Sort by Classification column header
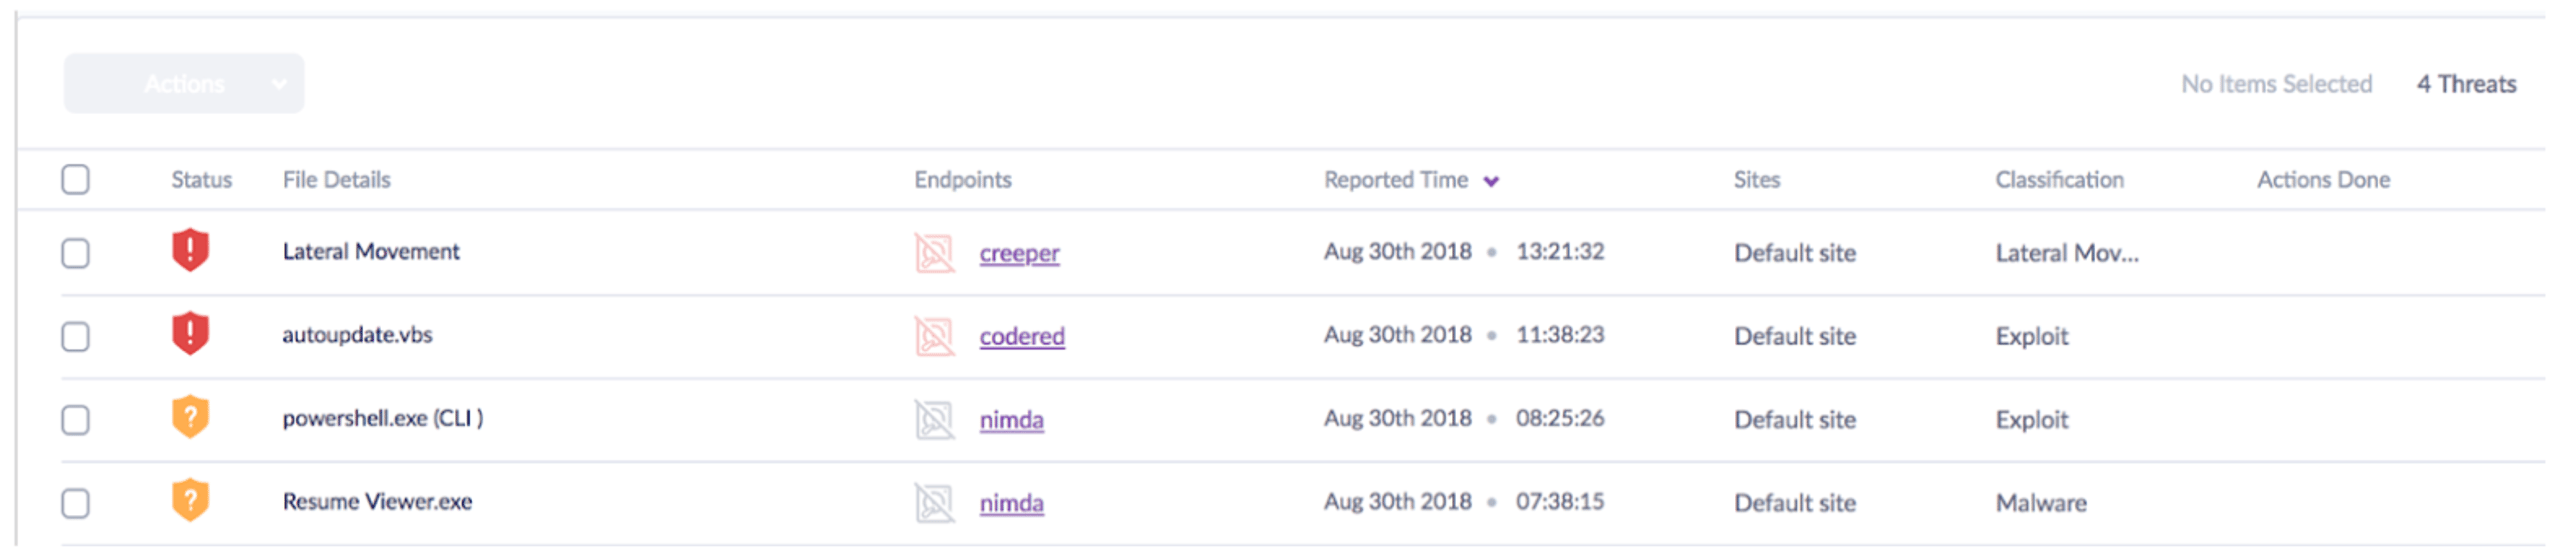This screenshot has width=2560, height=556. (2059, 180)
